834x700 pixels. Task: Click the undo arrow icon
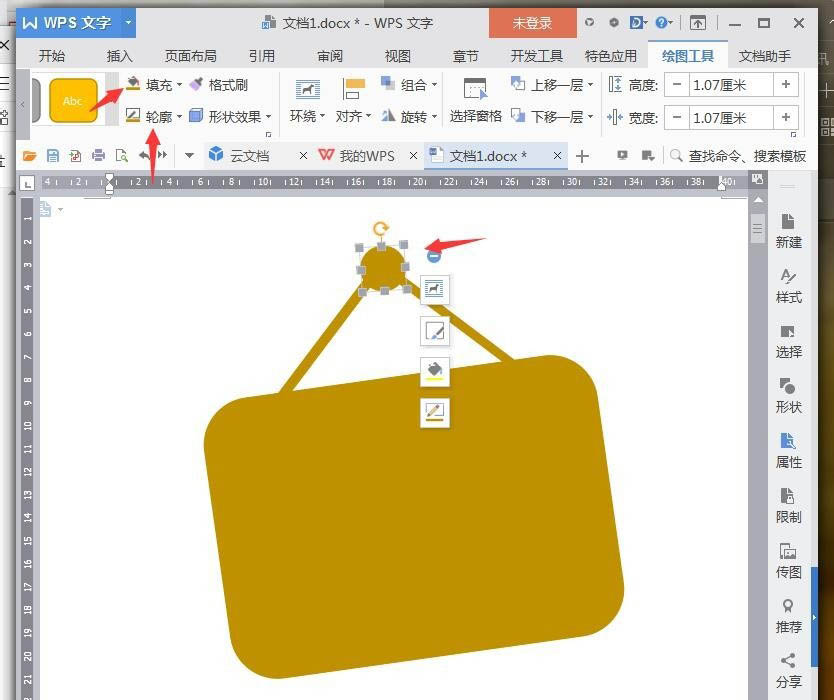click(x=144, y=155)
